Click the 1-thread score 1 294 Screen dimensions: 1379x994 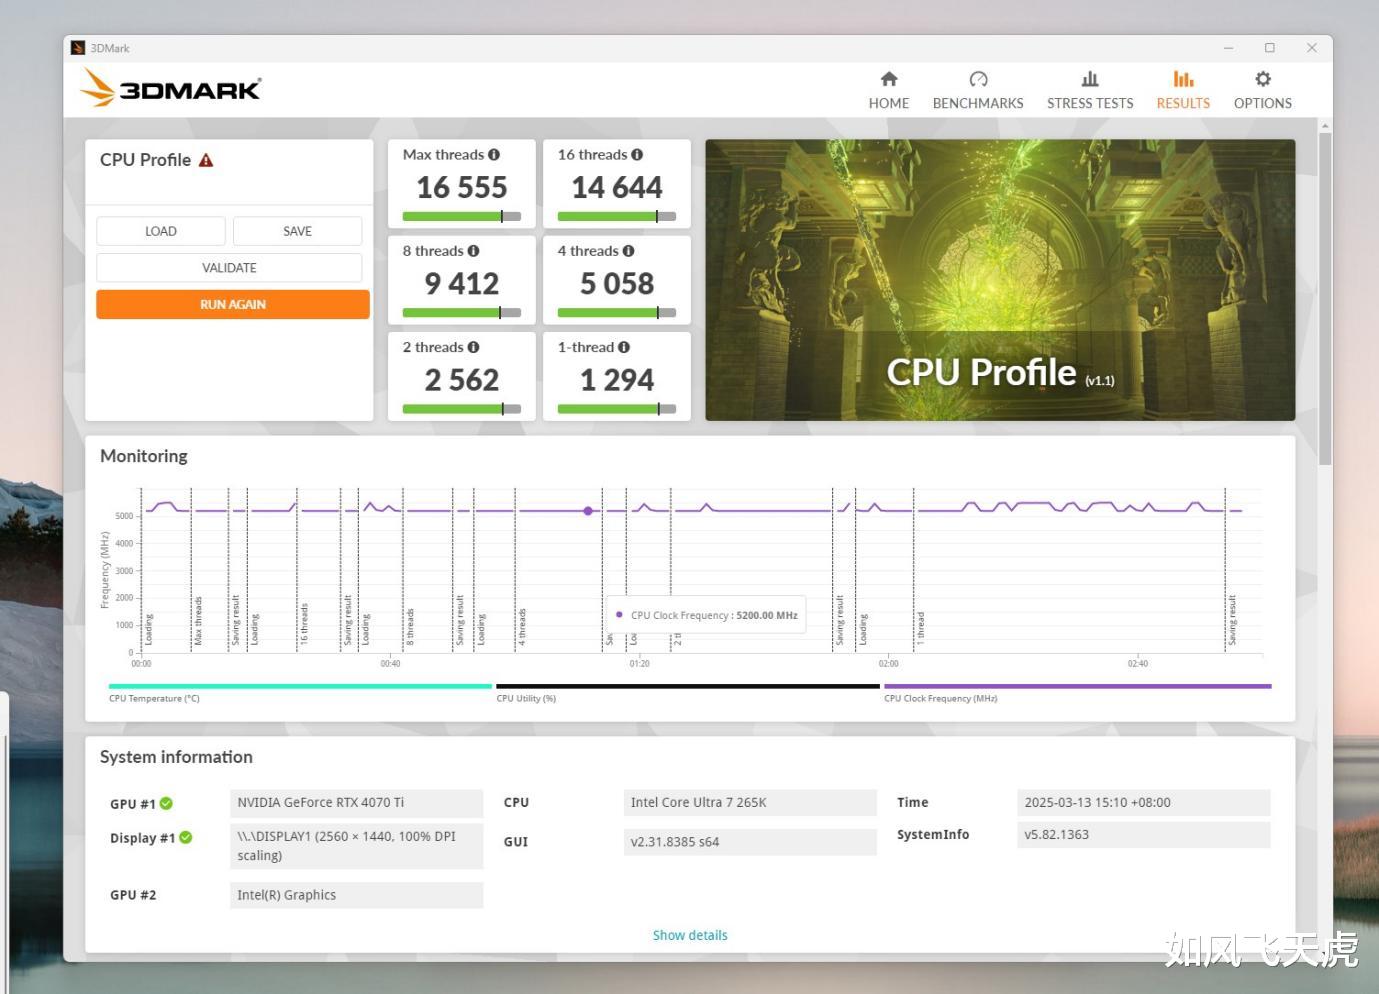(617, 380)
